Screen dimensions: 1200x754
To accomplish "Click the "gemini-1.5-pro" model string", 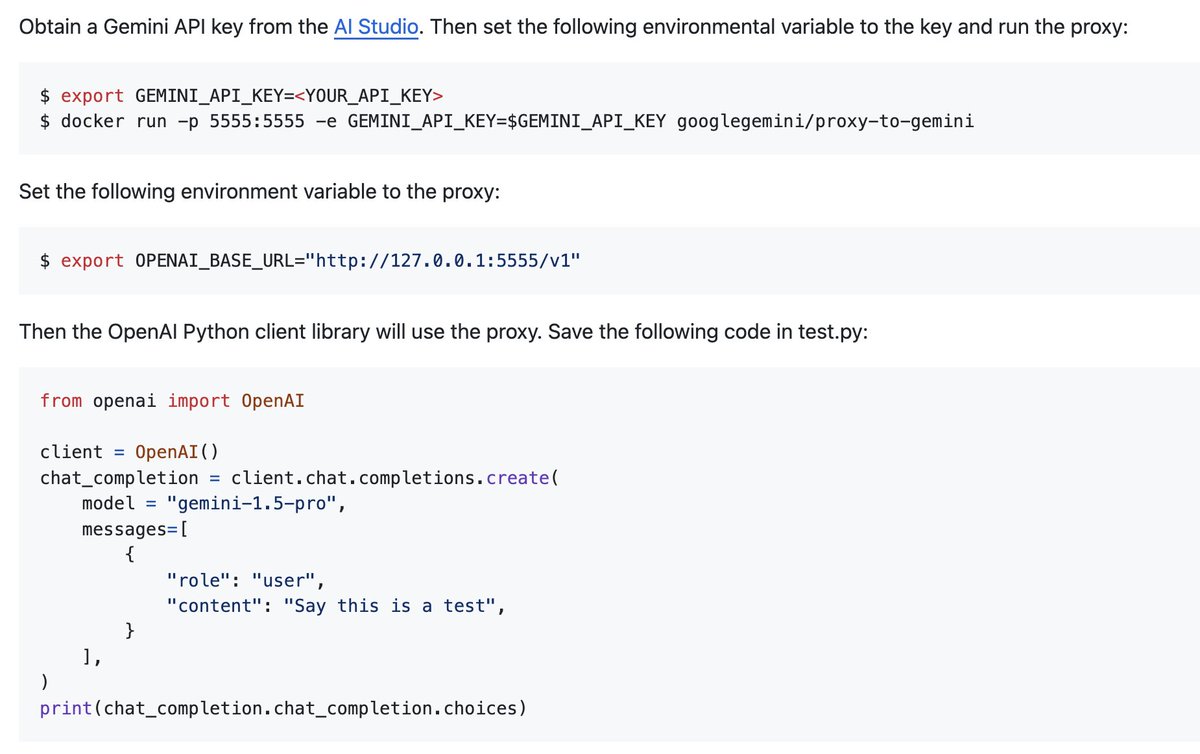I will 254,503.
